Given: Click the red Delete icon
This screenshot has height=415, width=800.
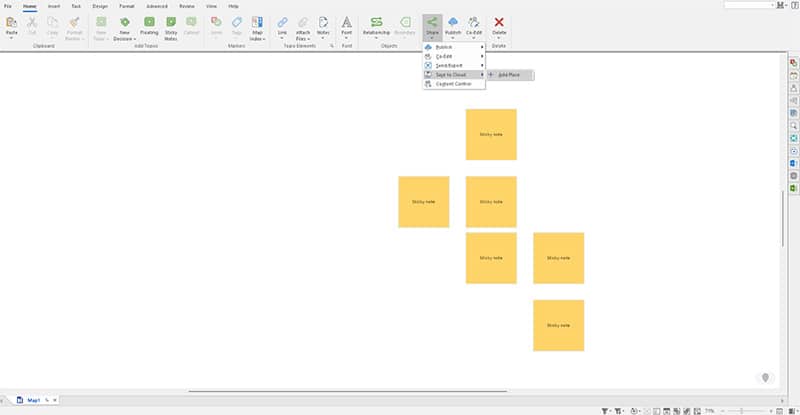Looking at the screenshot, I should tap(499, 22).
